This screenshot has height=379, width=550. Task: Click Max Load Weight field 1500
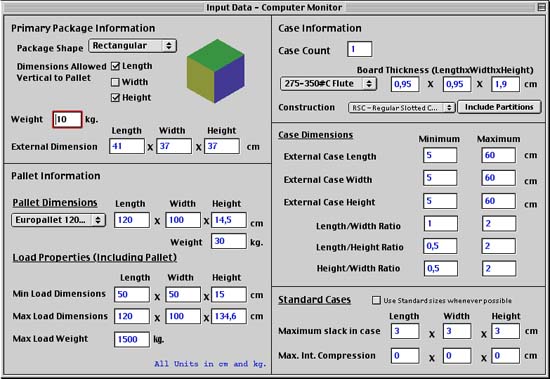(x=132, y=339)
